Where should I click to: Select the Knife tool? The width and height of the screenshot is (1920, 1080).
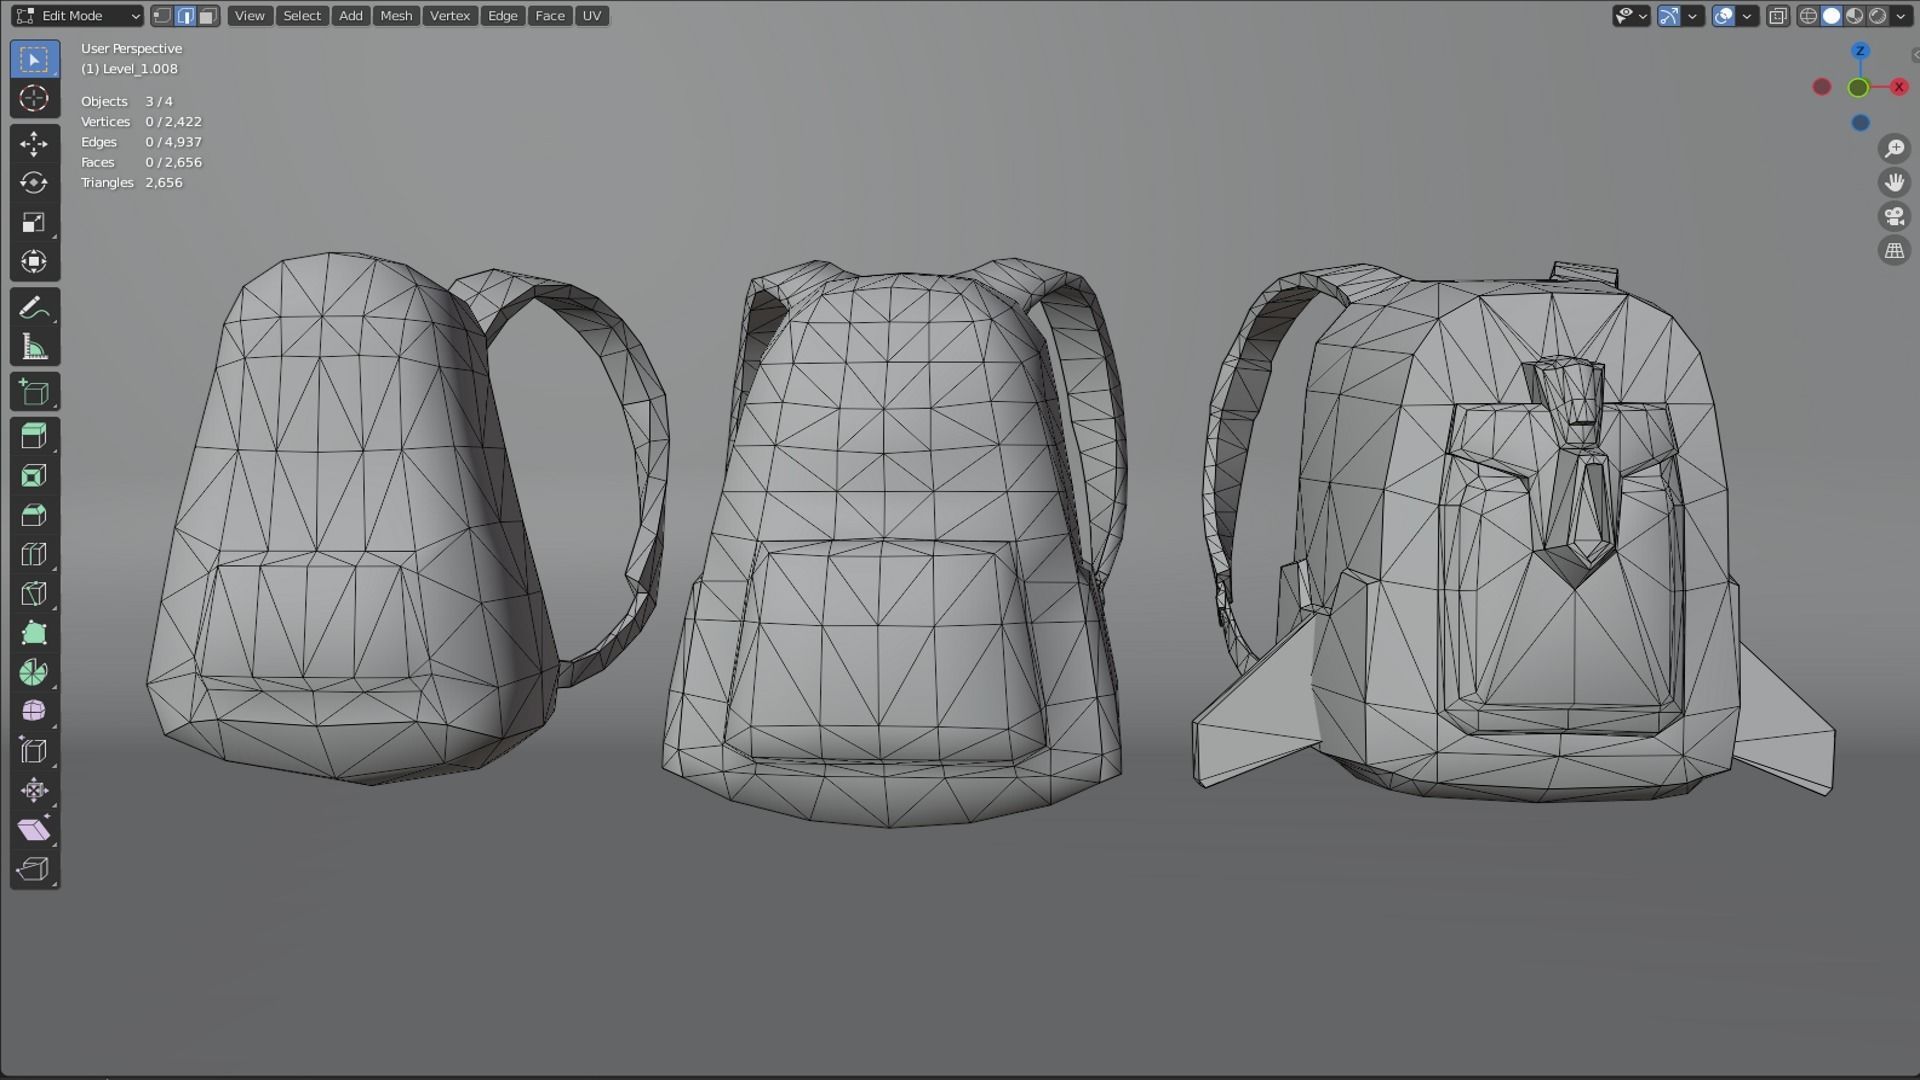[x=34, y=593]
